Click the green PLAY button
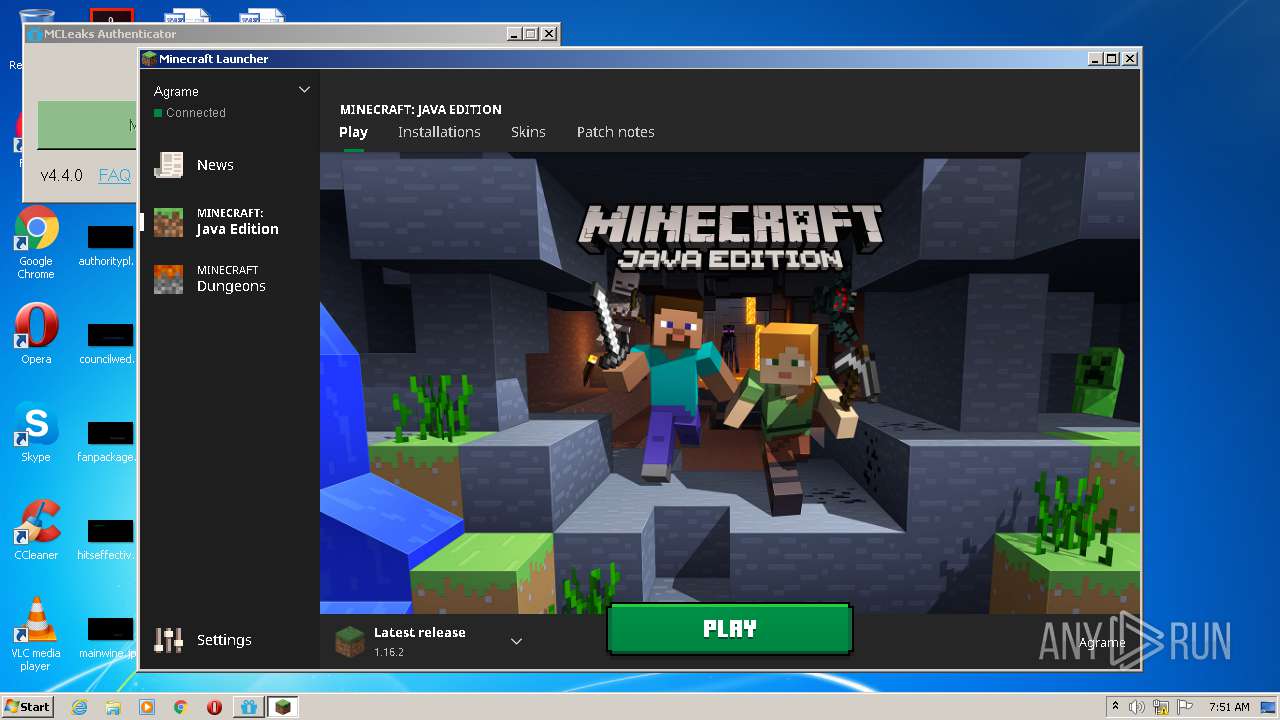This screenshot has height=720, width=1280. [x=729, y=629]
